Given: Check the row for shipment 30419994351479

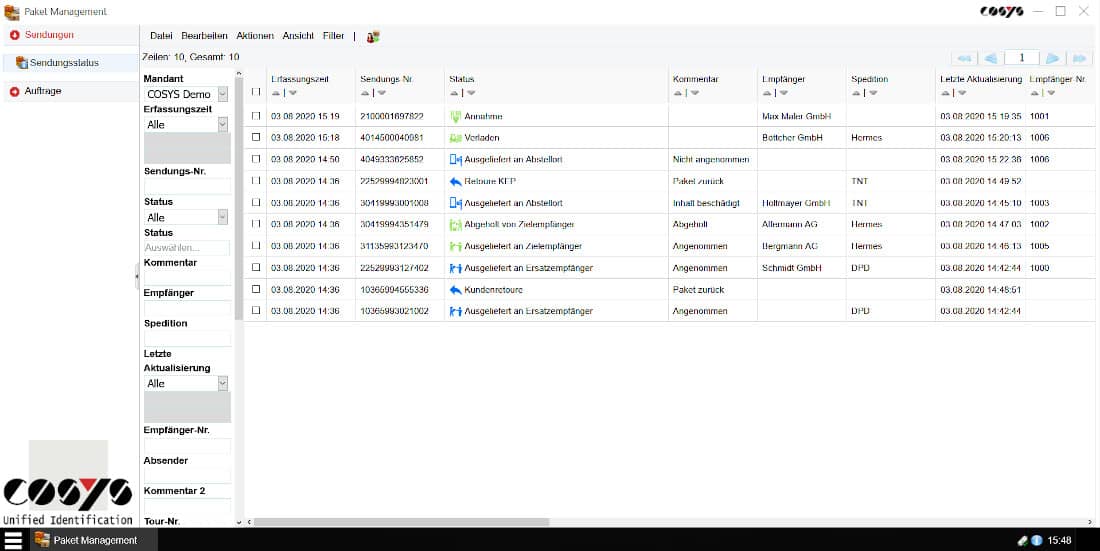Looking at the screenshot, I should click(256, 224).
